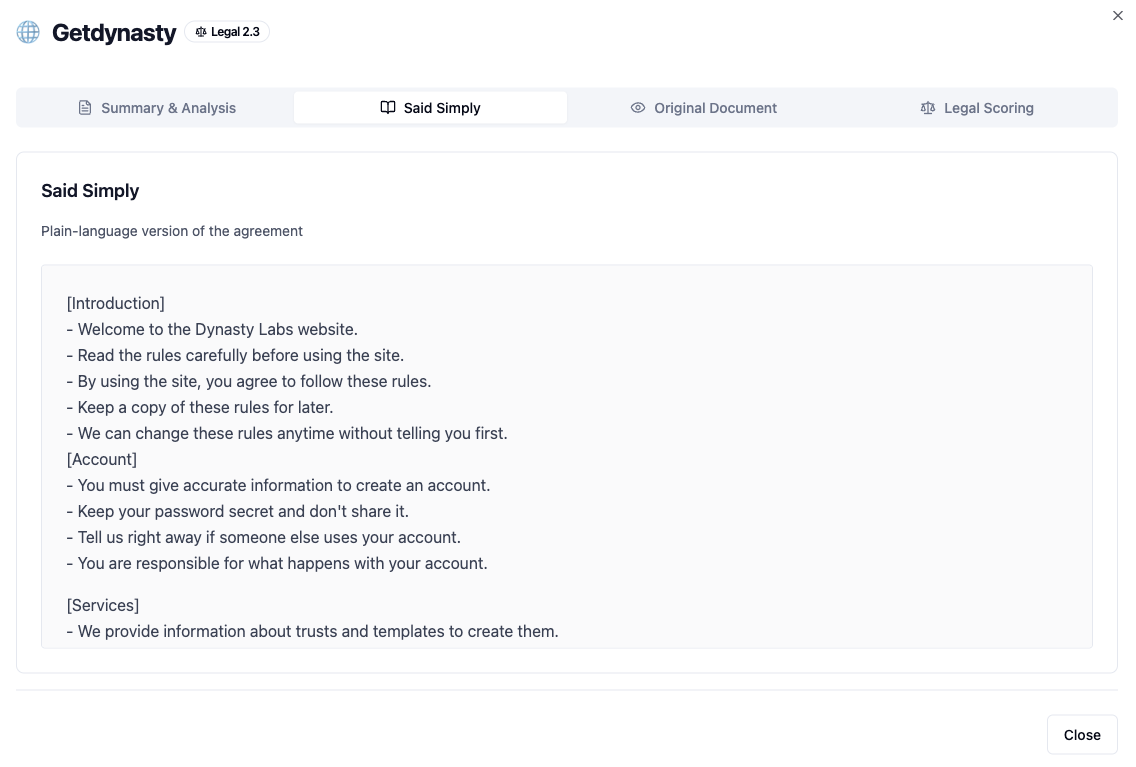Dismiss dialog with the X icon
Screen dimensions: 1136x767
[1118, 15]
